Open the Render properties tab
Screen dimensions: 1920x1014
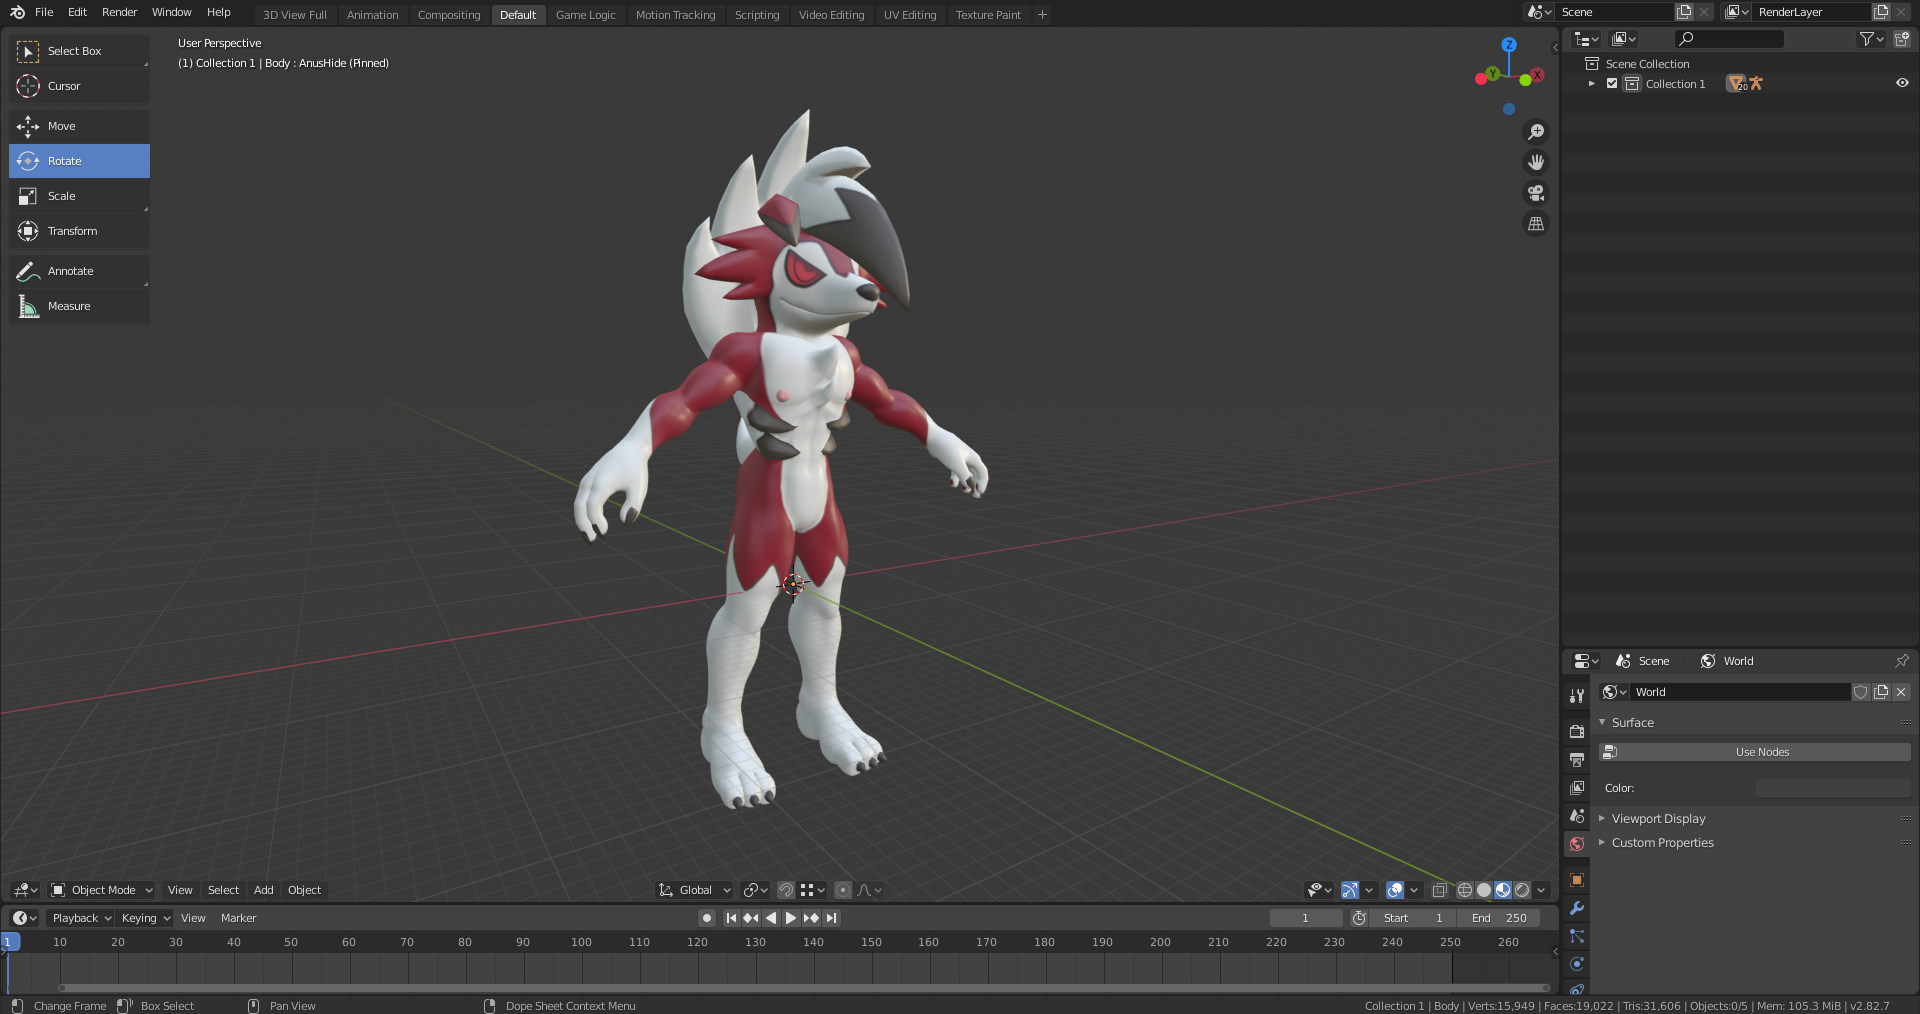(x=1577, y=731)
